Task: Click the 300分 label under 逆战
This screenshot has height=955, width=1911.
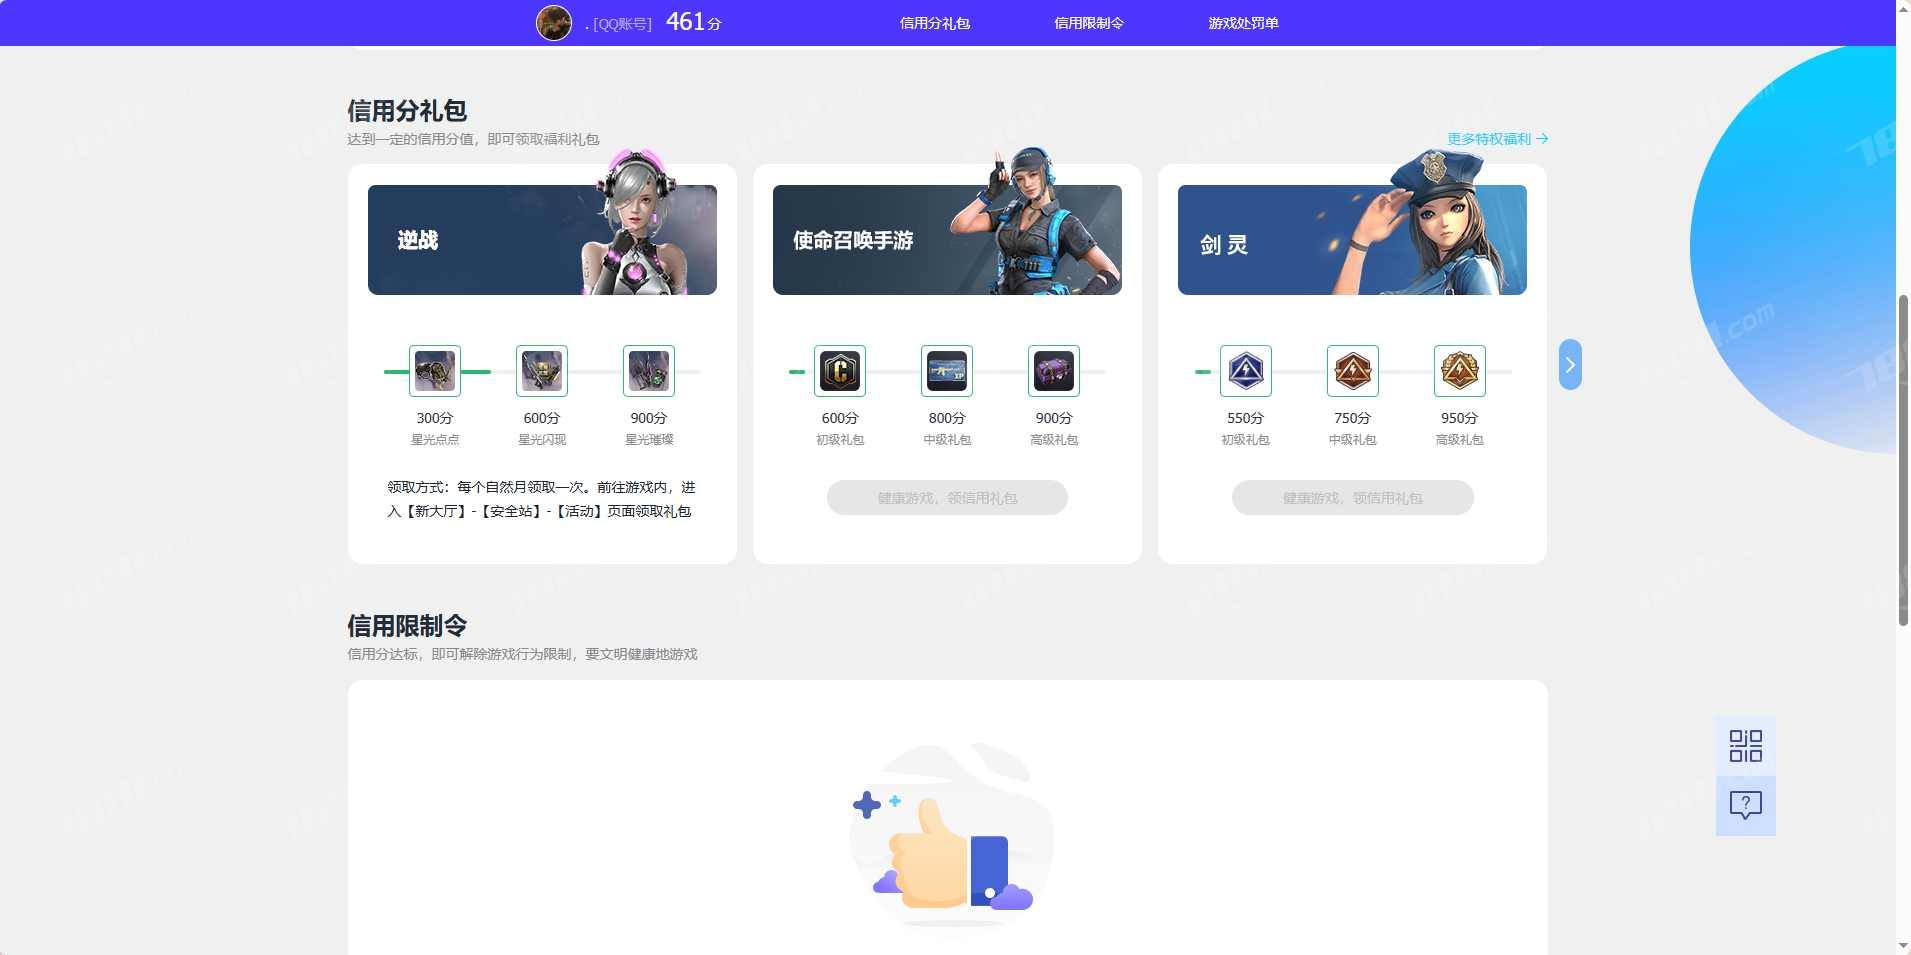Action: pos(435,418)
